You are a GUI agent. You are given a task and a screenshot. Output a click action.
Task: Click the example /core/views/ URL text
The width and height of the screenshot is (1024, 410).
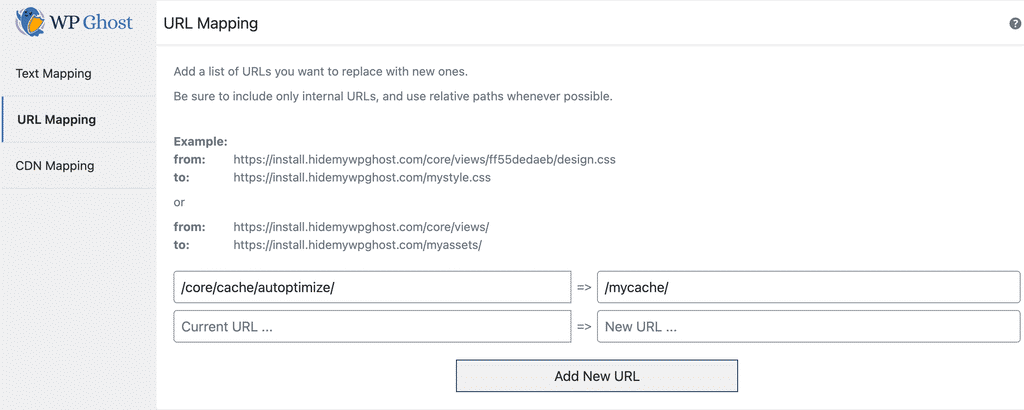361,228
